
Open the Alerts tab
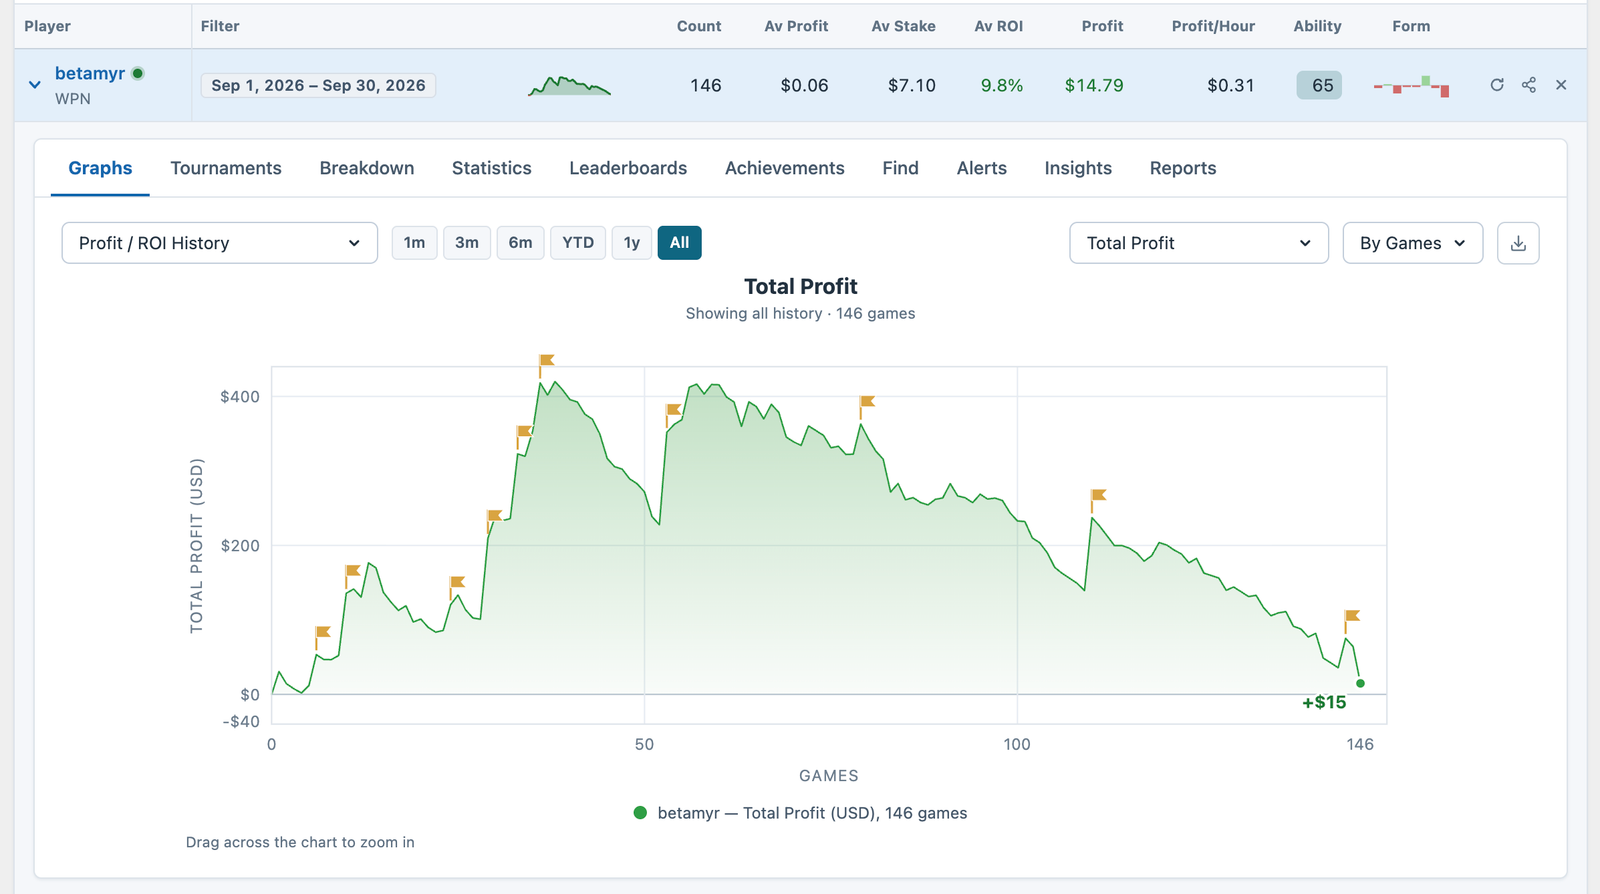(982, 168)
